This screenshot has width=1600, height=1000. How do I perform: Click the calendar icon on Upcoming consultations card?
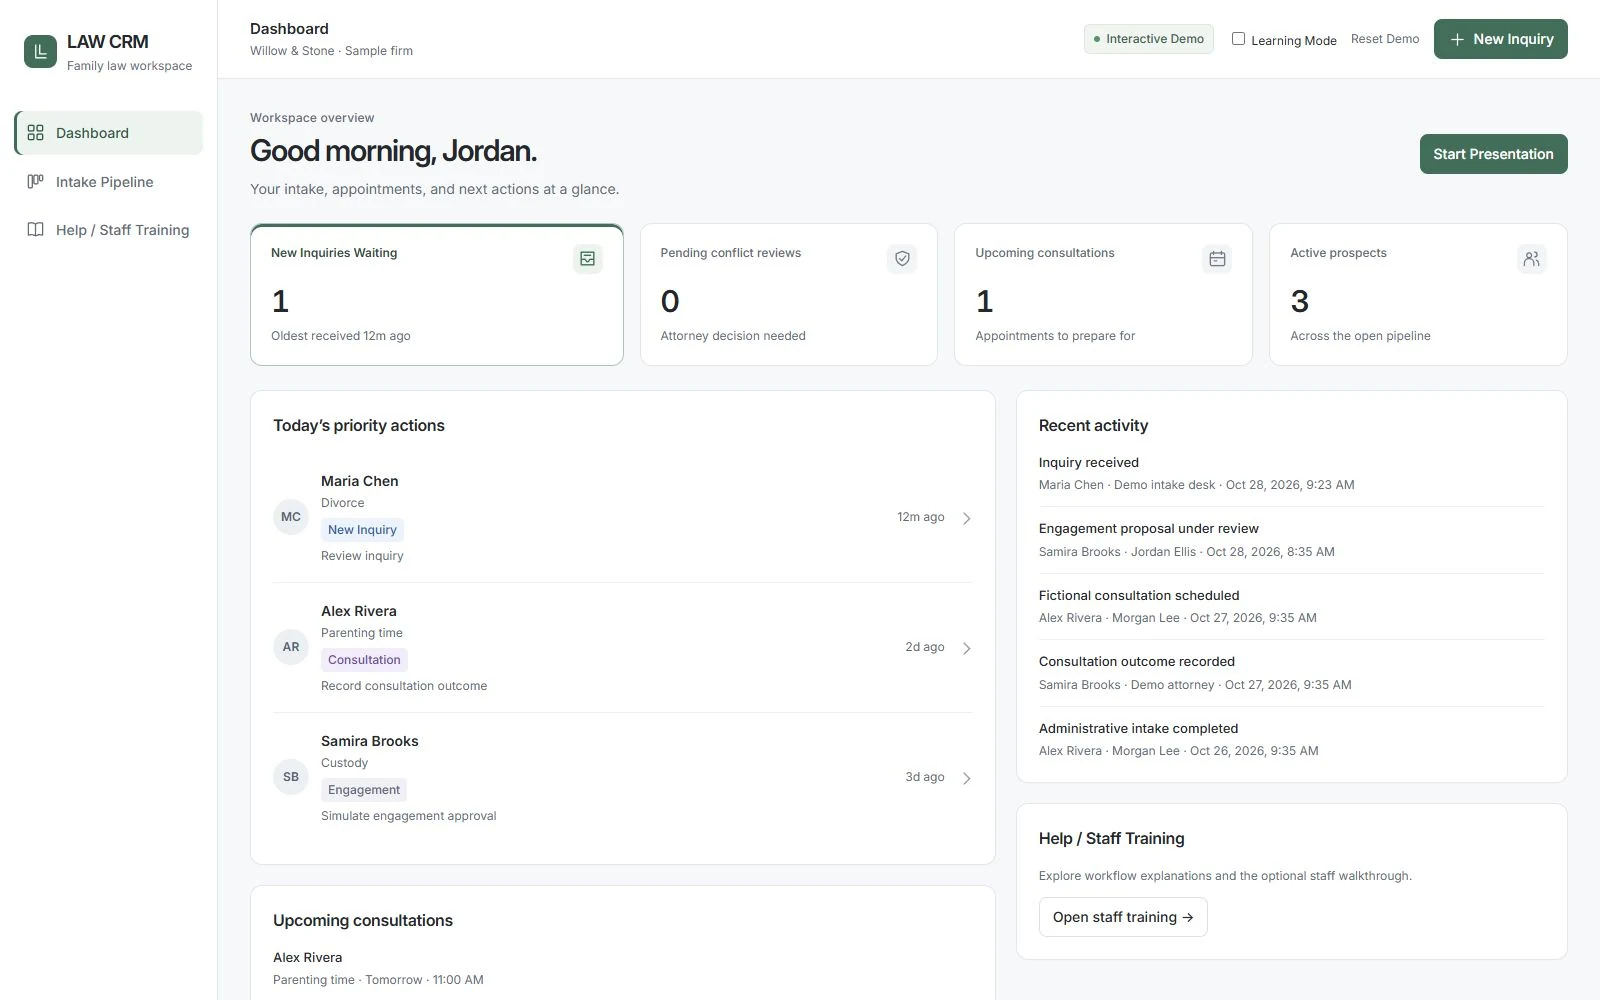pos(1217,259)
